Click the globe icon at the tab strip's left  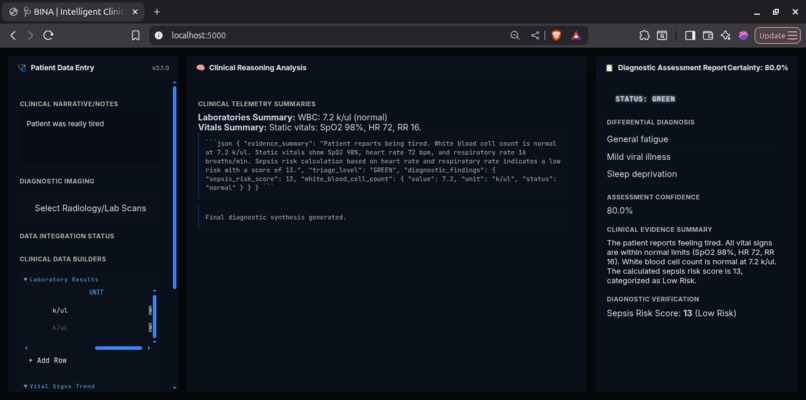[13, 12]
